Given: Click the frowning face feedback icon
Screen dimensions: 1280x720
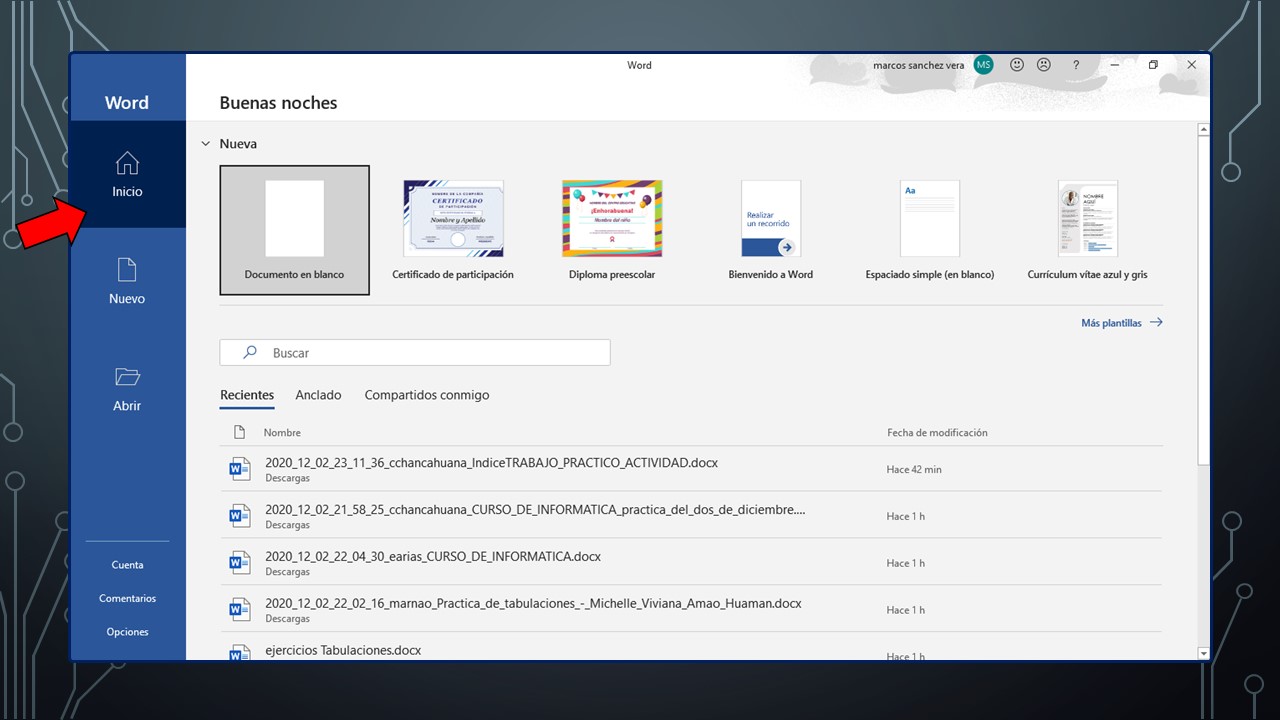Looking at the screenshot, I should click(x=1044, y=65).
